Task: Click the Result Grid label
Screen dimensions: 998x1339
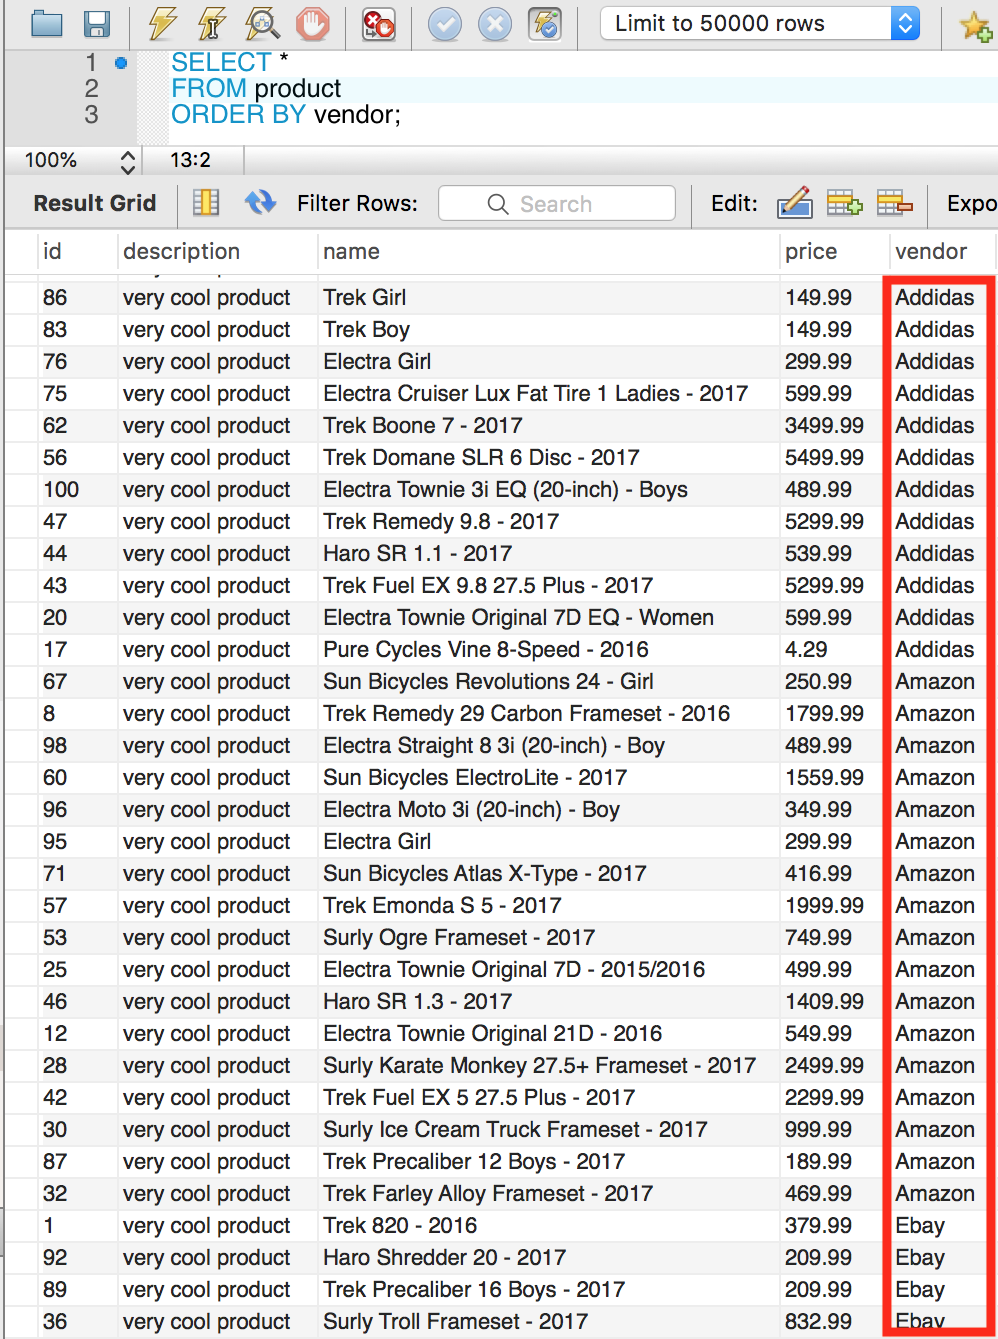Action: (95, 203)
